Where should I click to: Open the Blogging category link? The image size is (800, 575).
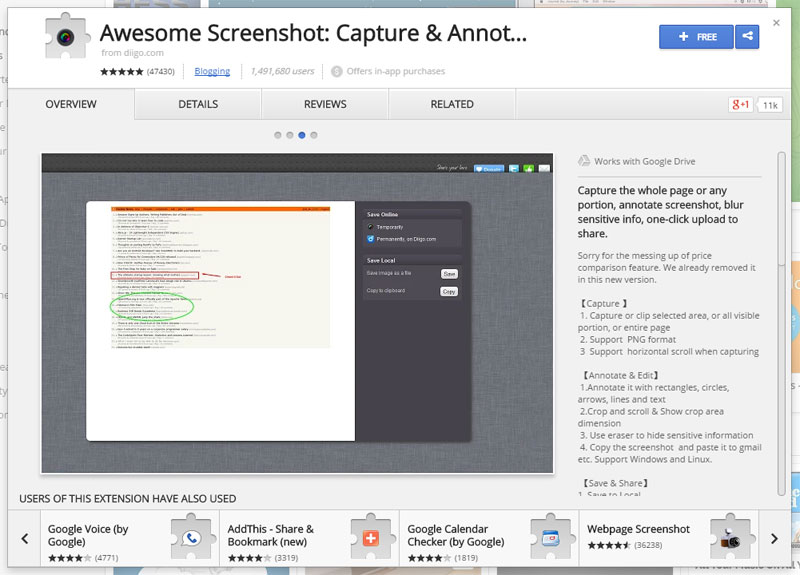coord(212,72)
